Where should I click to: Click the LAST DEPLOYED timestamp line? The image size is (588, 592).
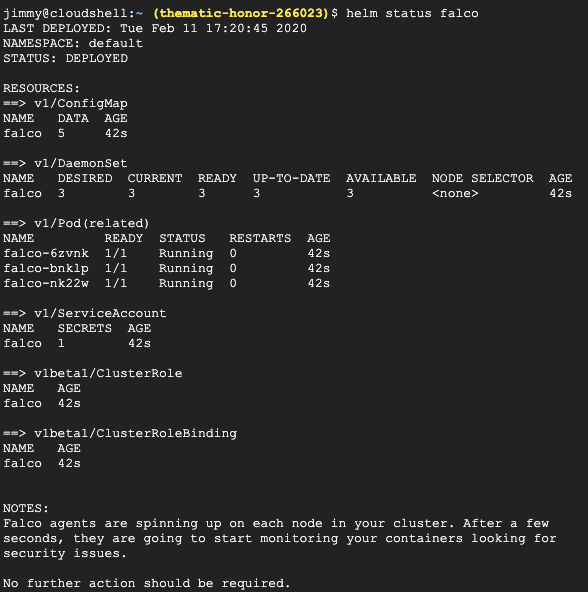click(155, 29)
